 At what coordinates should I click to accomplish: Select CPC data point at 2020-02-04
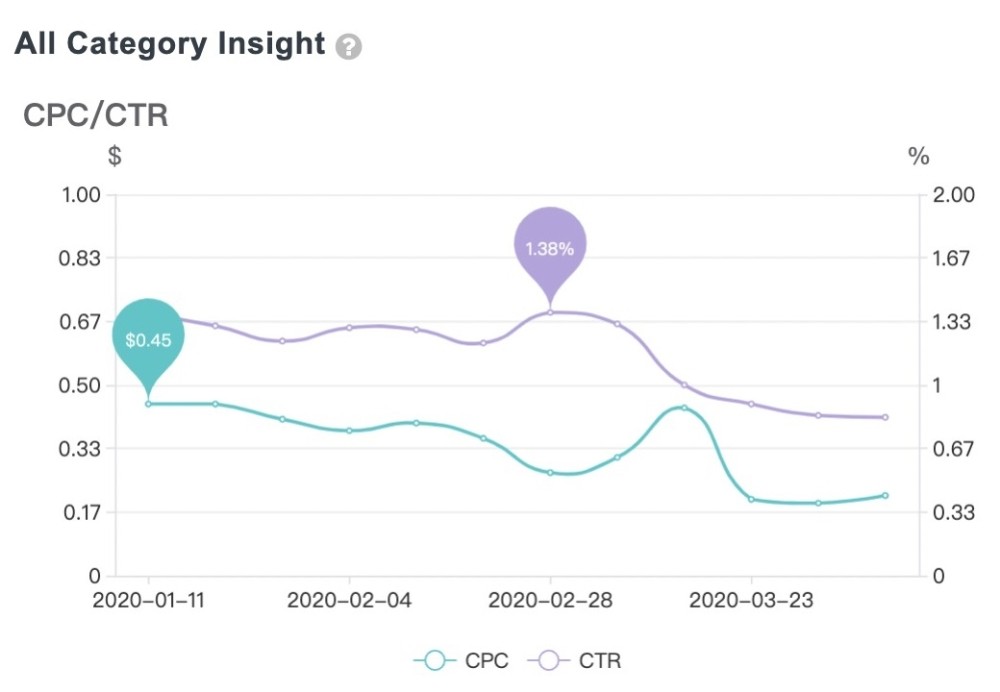coord(349,431)
